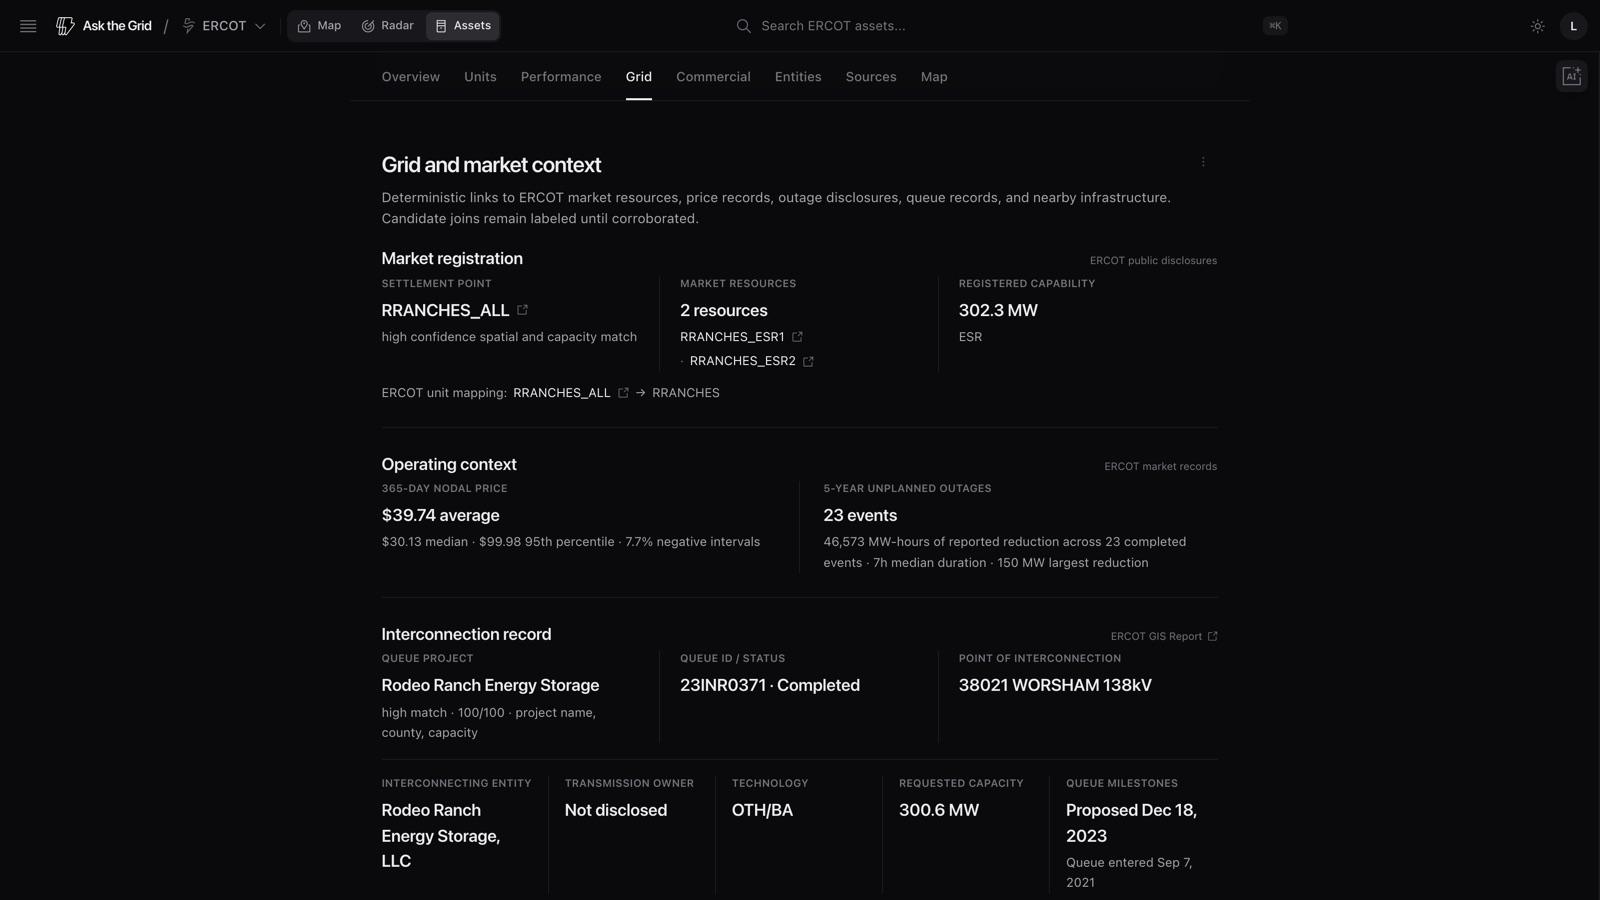Open the hamburger sidebar menu
The width and height of the screenshot is (1600, 900).
tap(28, 26)
